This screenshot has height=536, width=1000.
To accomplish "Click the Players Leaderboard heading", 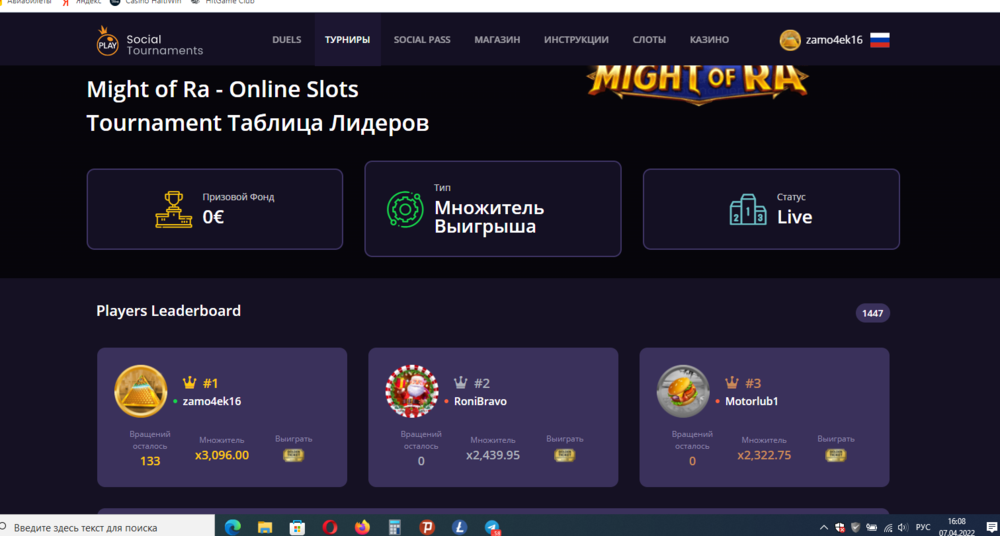I will (168, 311).
